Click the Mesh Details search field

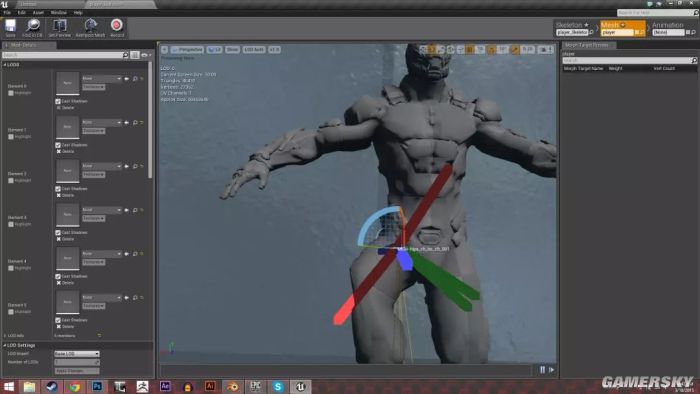pyautogui.click(x=65, y=55)
